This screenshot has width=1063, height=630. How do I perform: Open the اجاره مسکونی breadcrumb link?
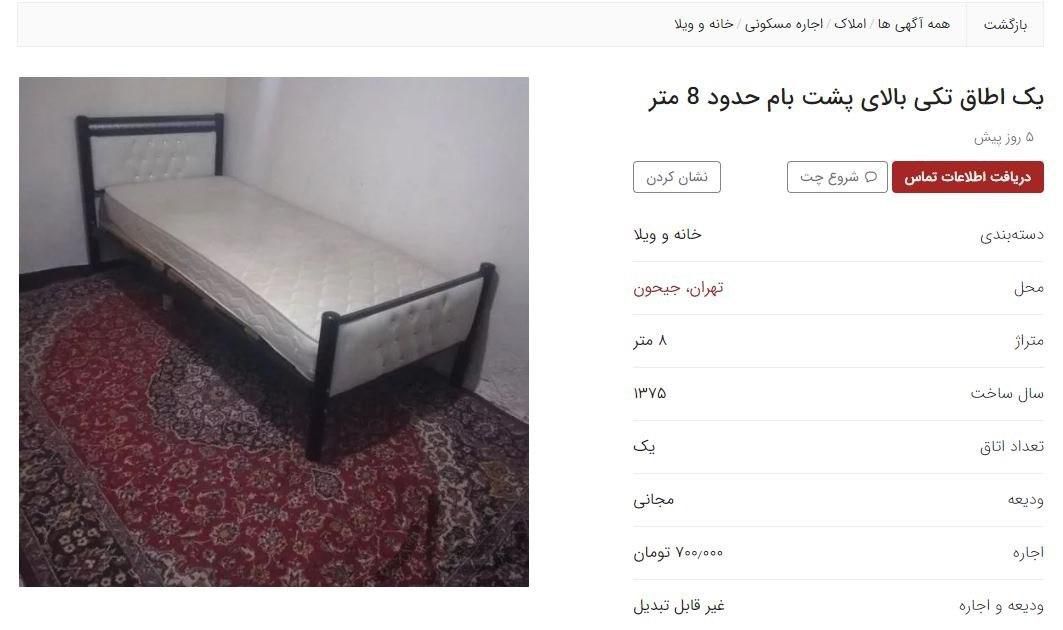(x=784, y=24)
